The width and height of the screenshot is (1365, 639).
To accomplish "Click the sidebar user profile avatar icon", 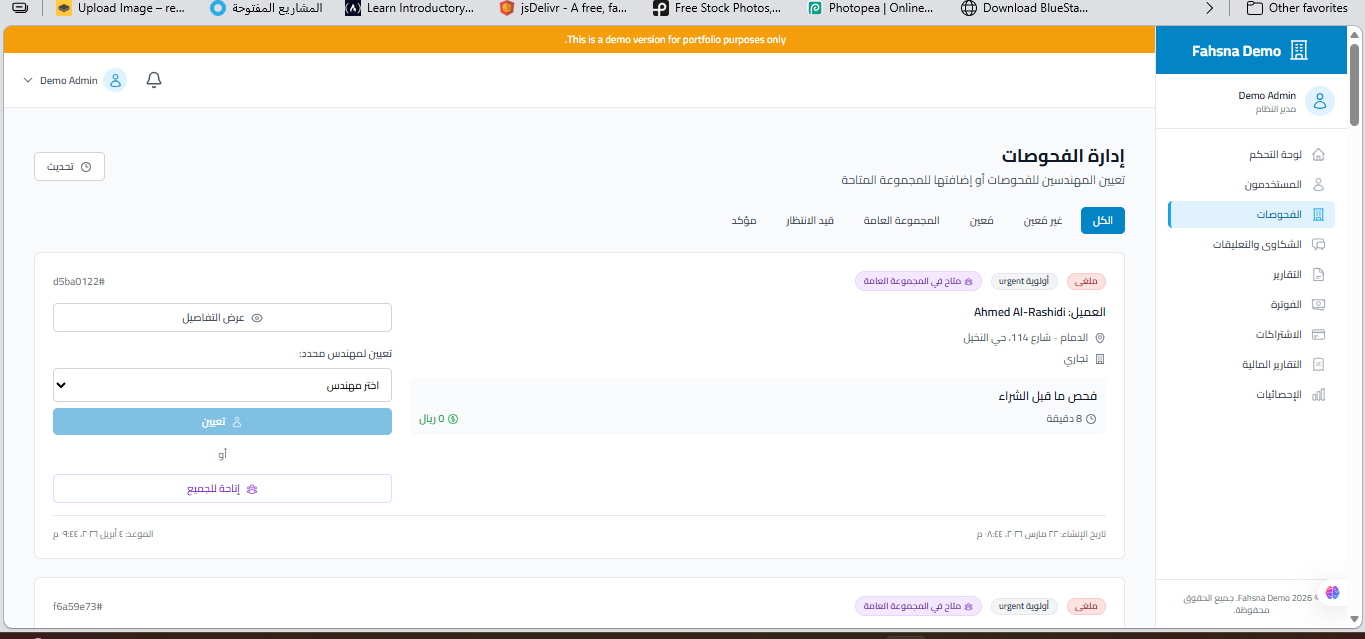I will tap(1321, 101).
